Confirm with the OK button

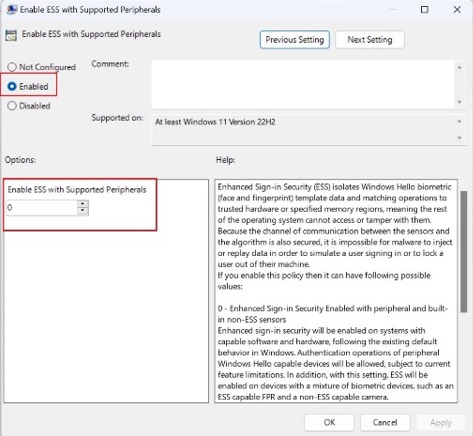coord(329,422)
